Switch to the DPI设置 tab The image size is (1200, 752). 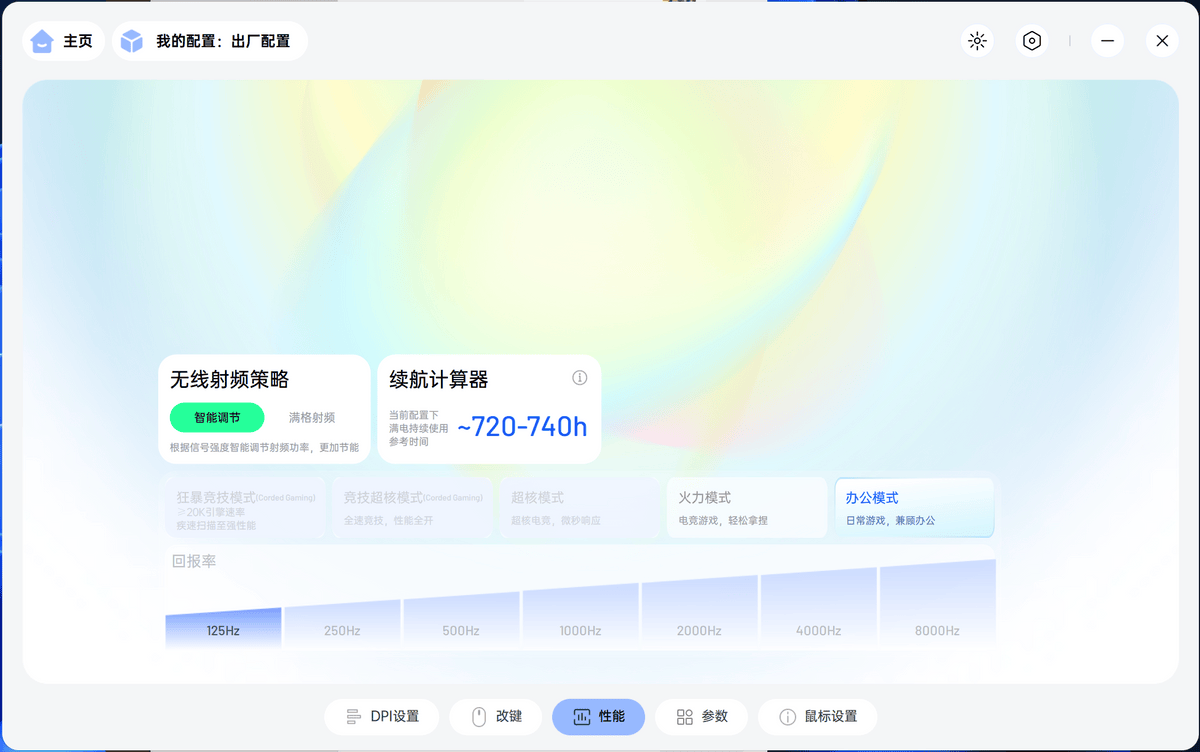(x=382, y=717)
